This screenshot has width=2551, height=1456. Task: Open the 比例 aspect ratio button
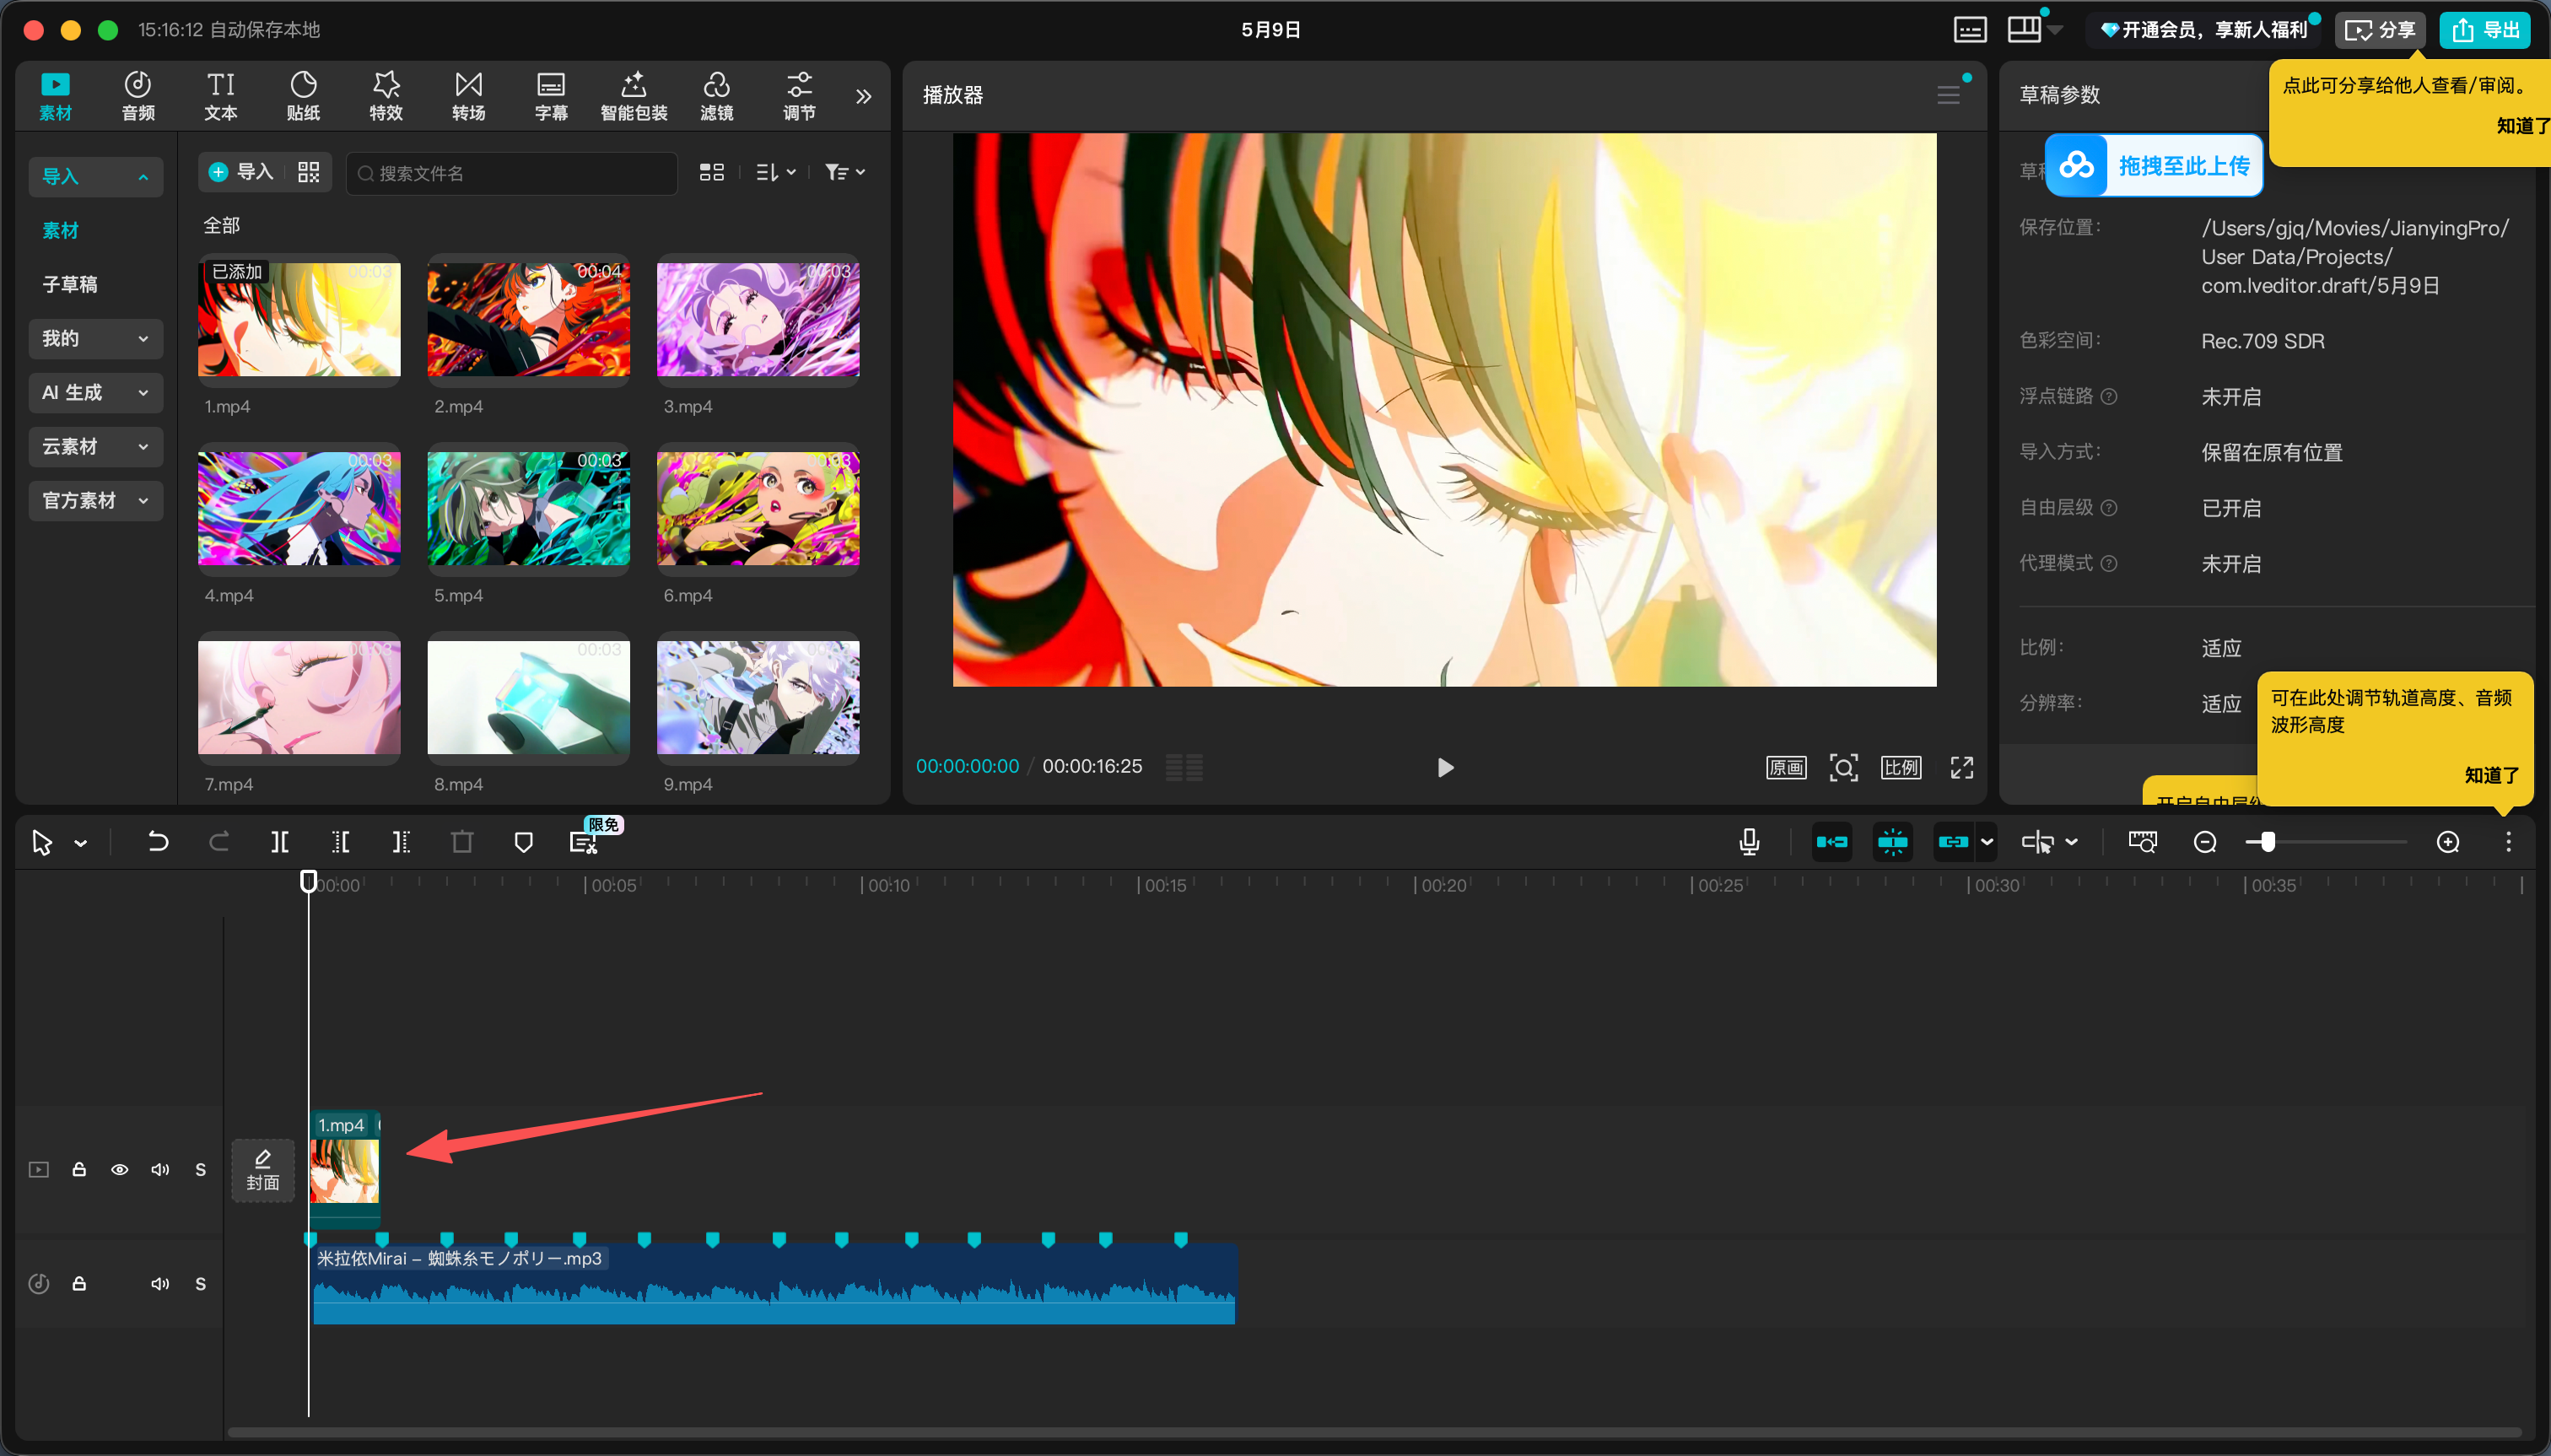[1901, 767]
